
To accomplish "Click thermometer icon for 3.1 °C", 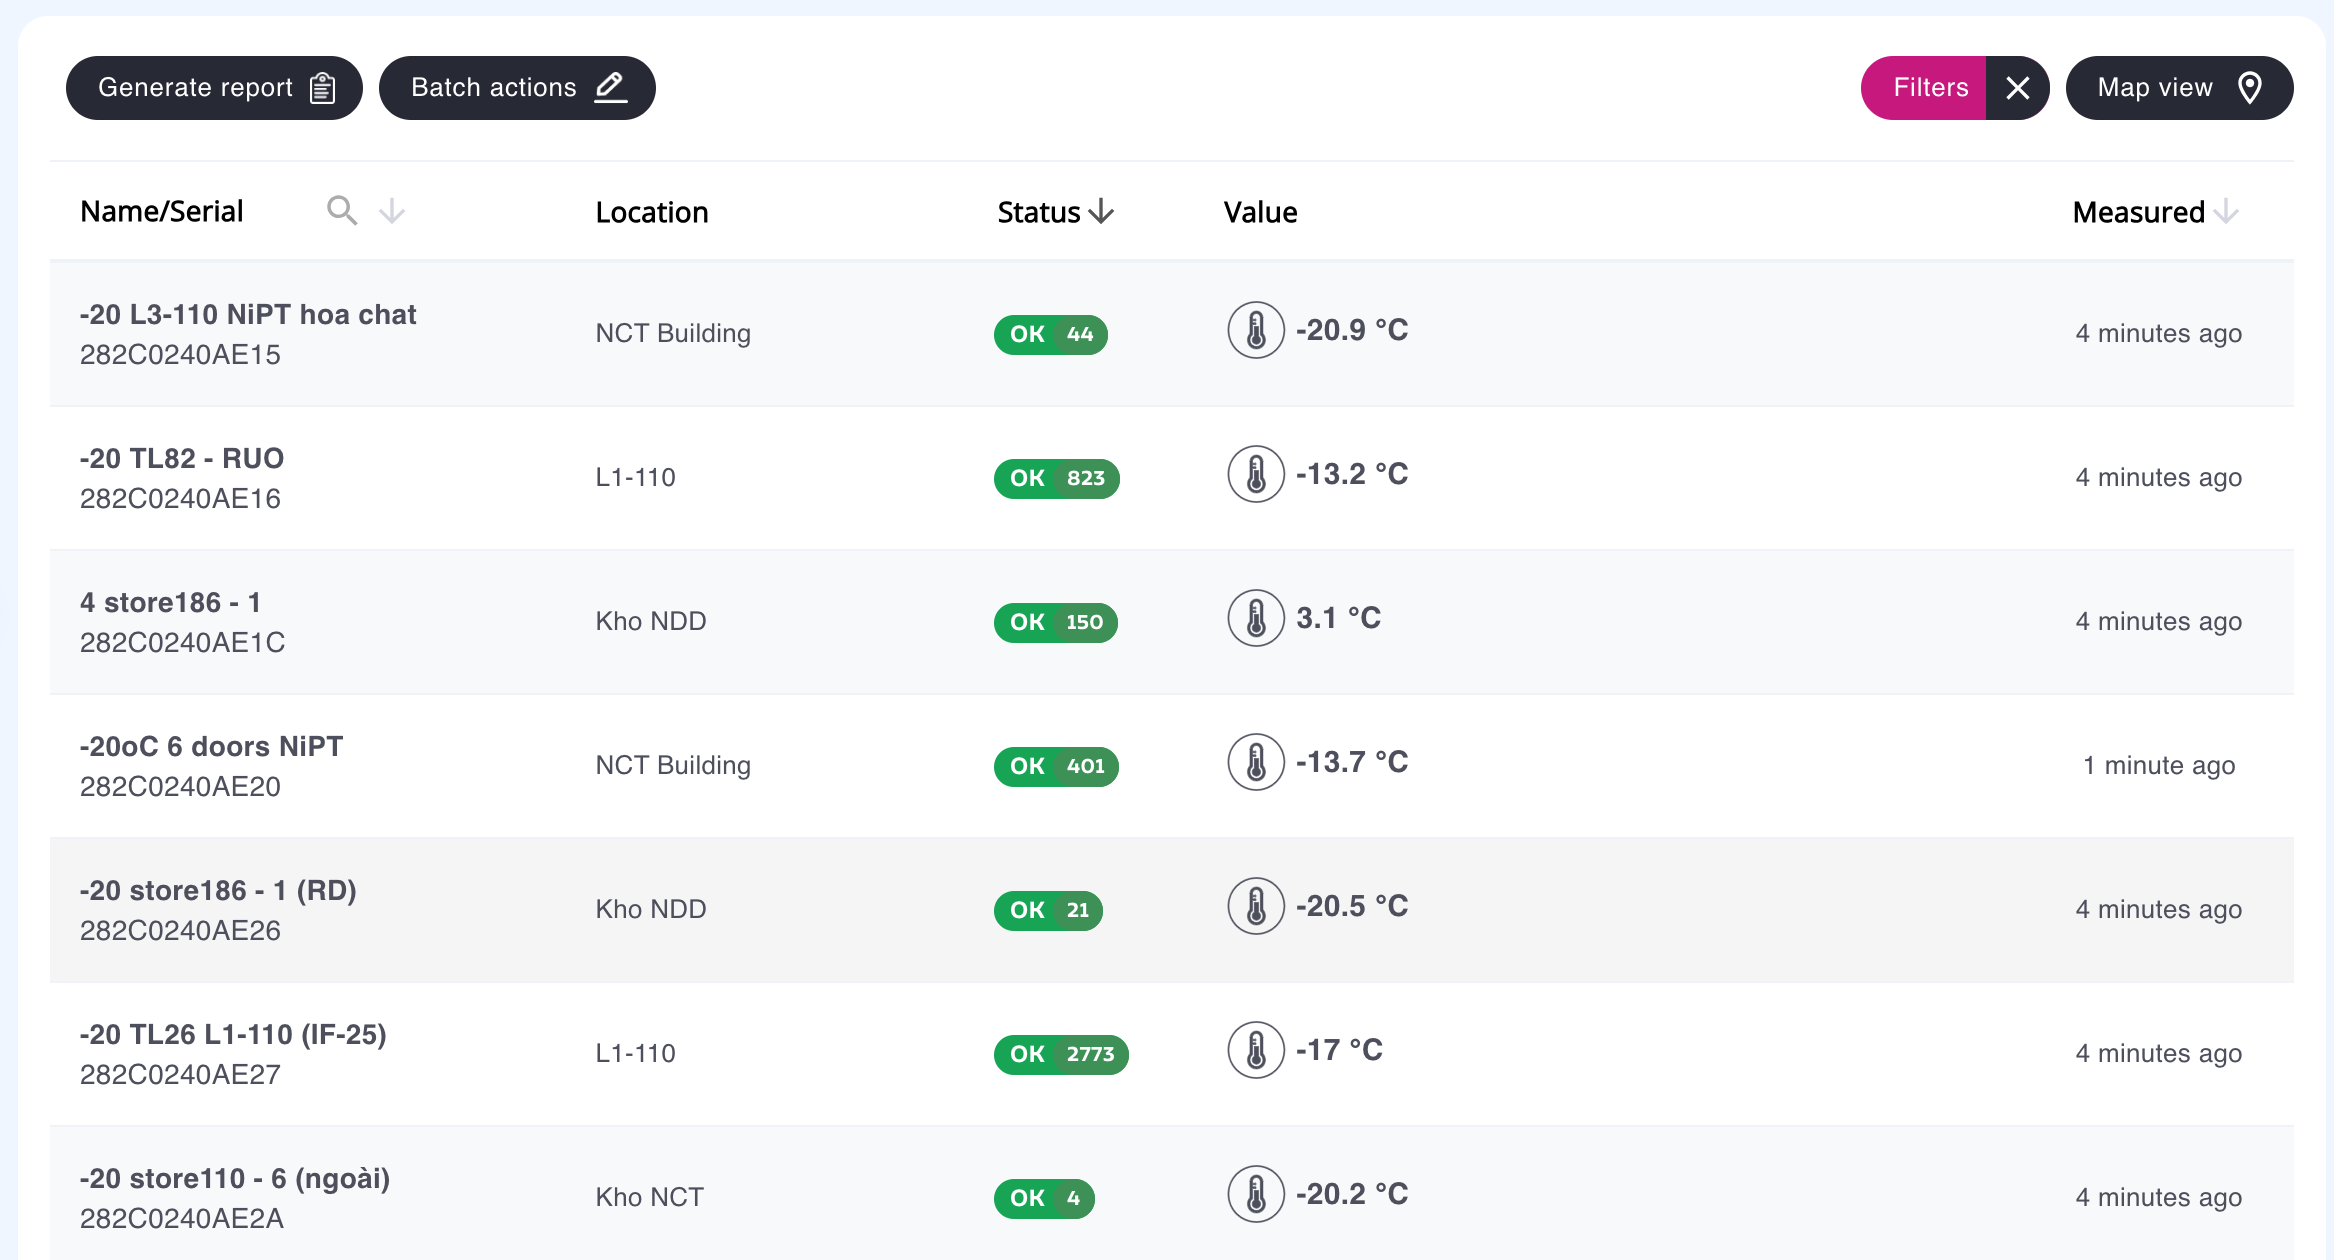I will pyautogui.click(x=1256, y=618).
